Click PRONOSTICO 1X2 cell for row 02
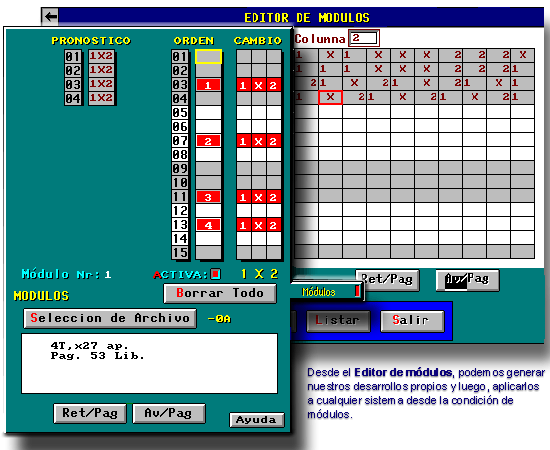The width and height of the screenshot is (550, 450). coord(101,70)
